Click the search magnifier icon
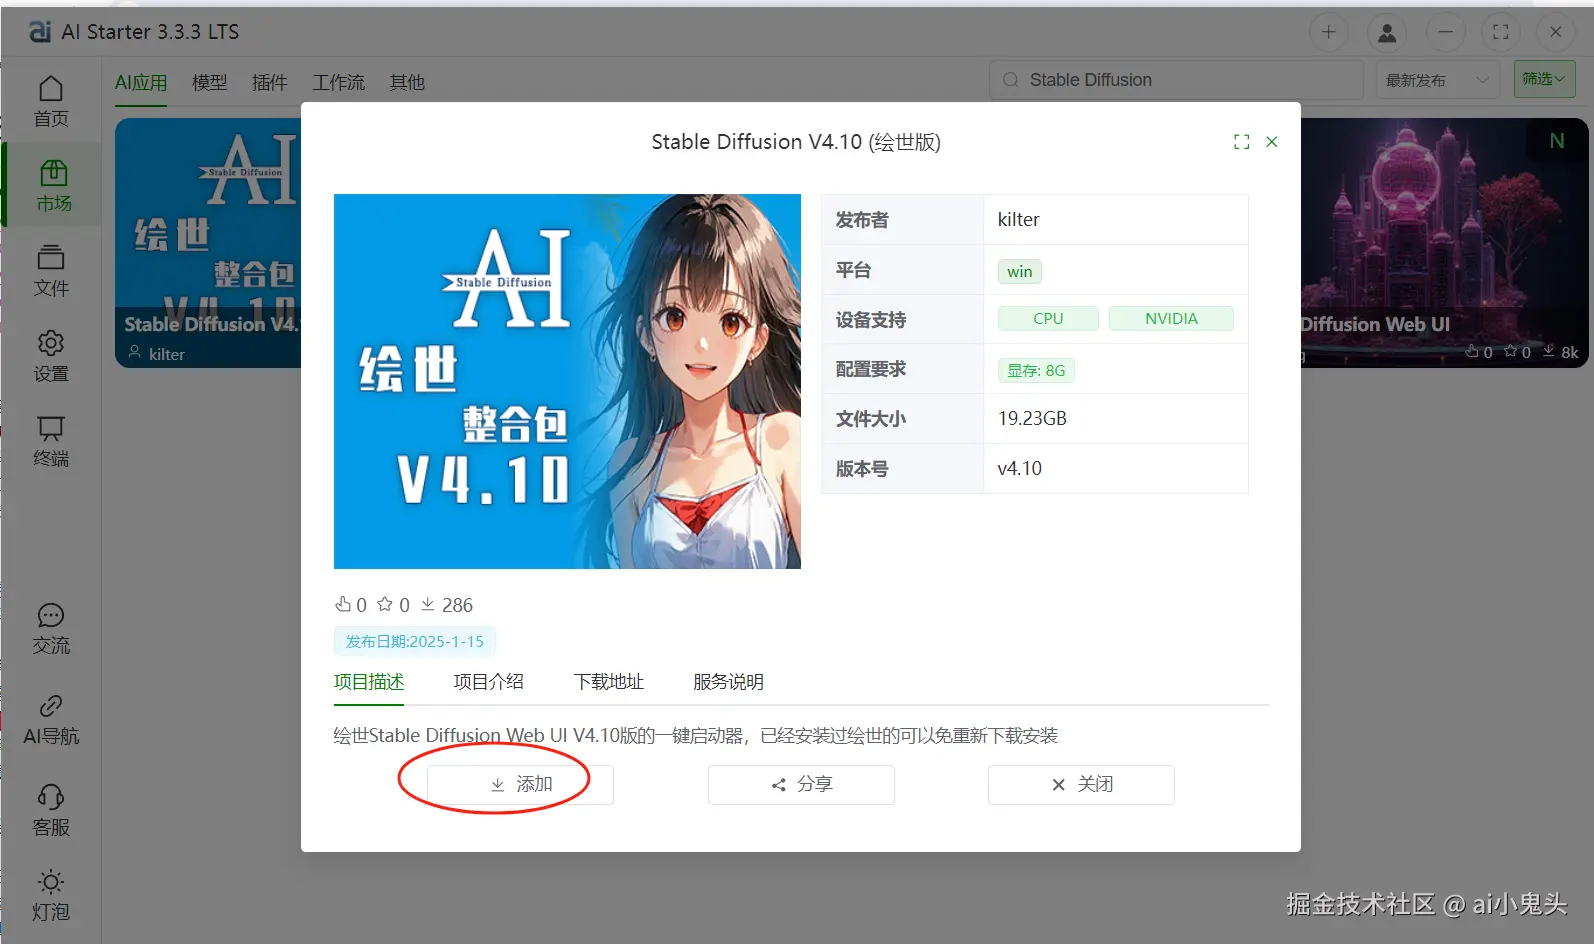Viewport: 1594px width, 944px height. tap(1011, 80)
